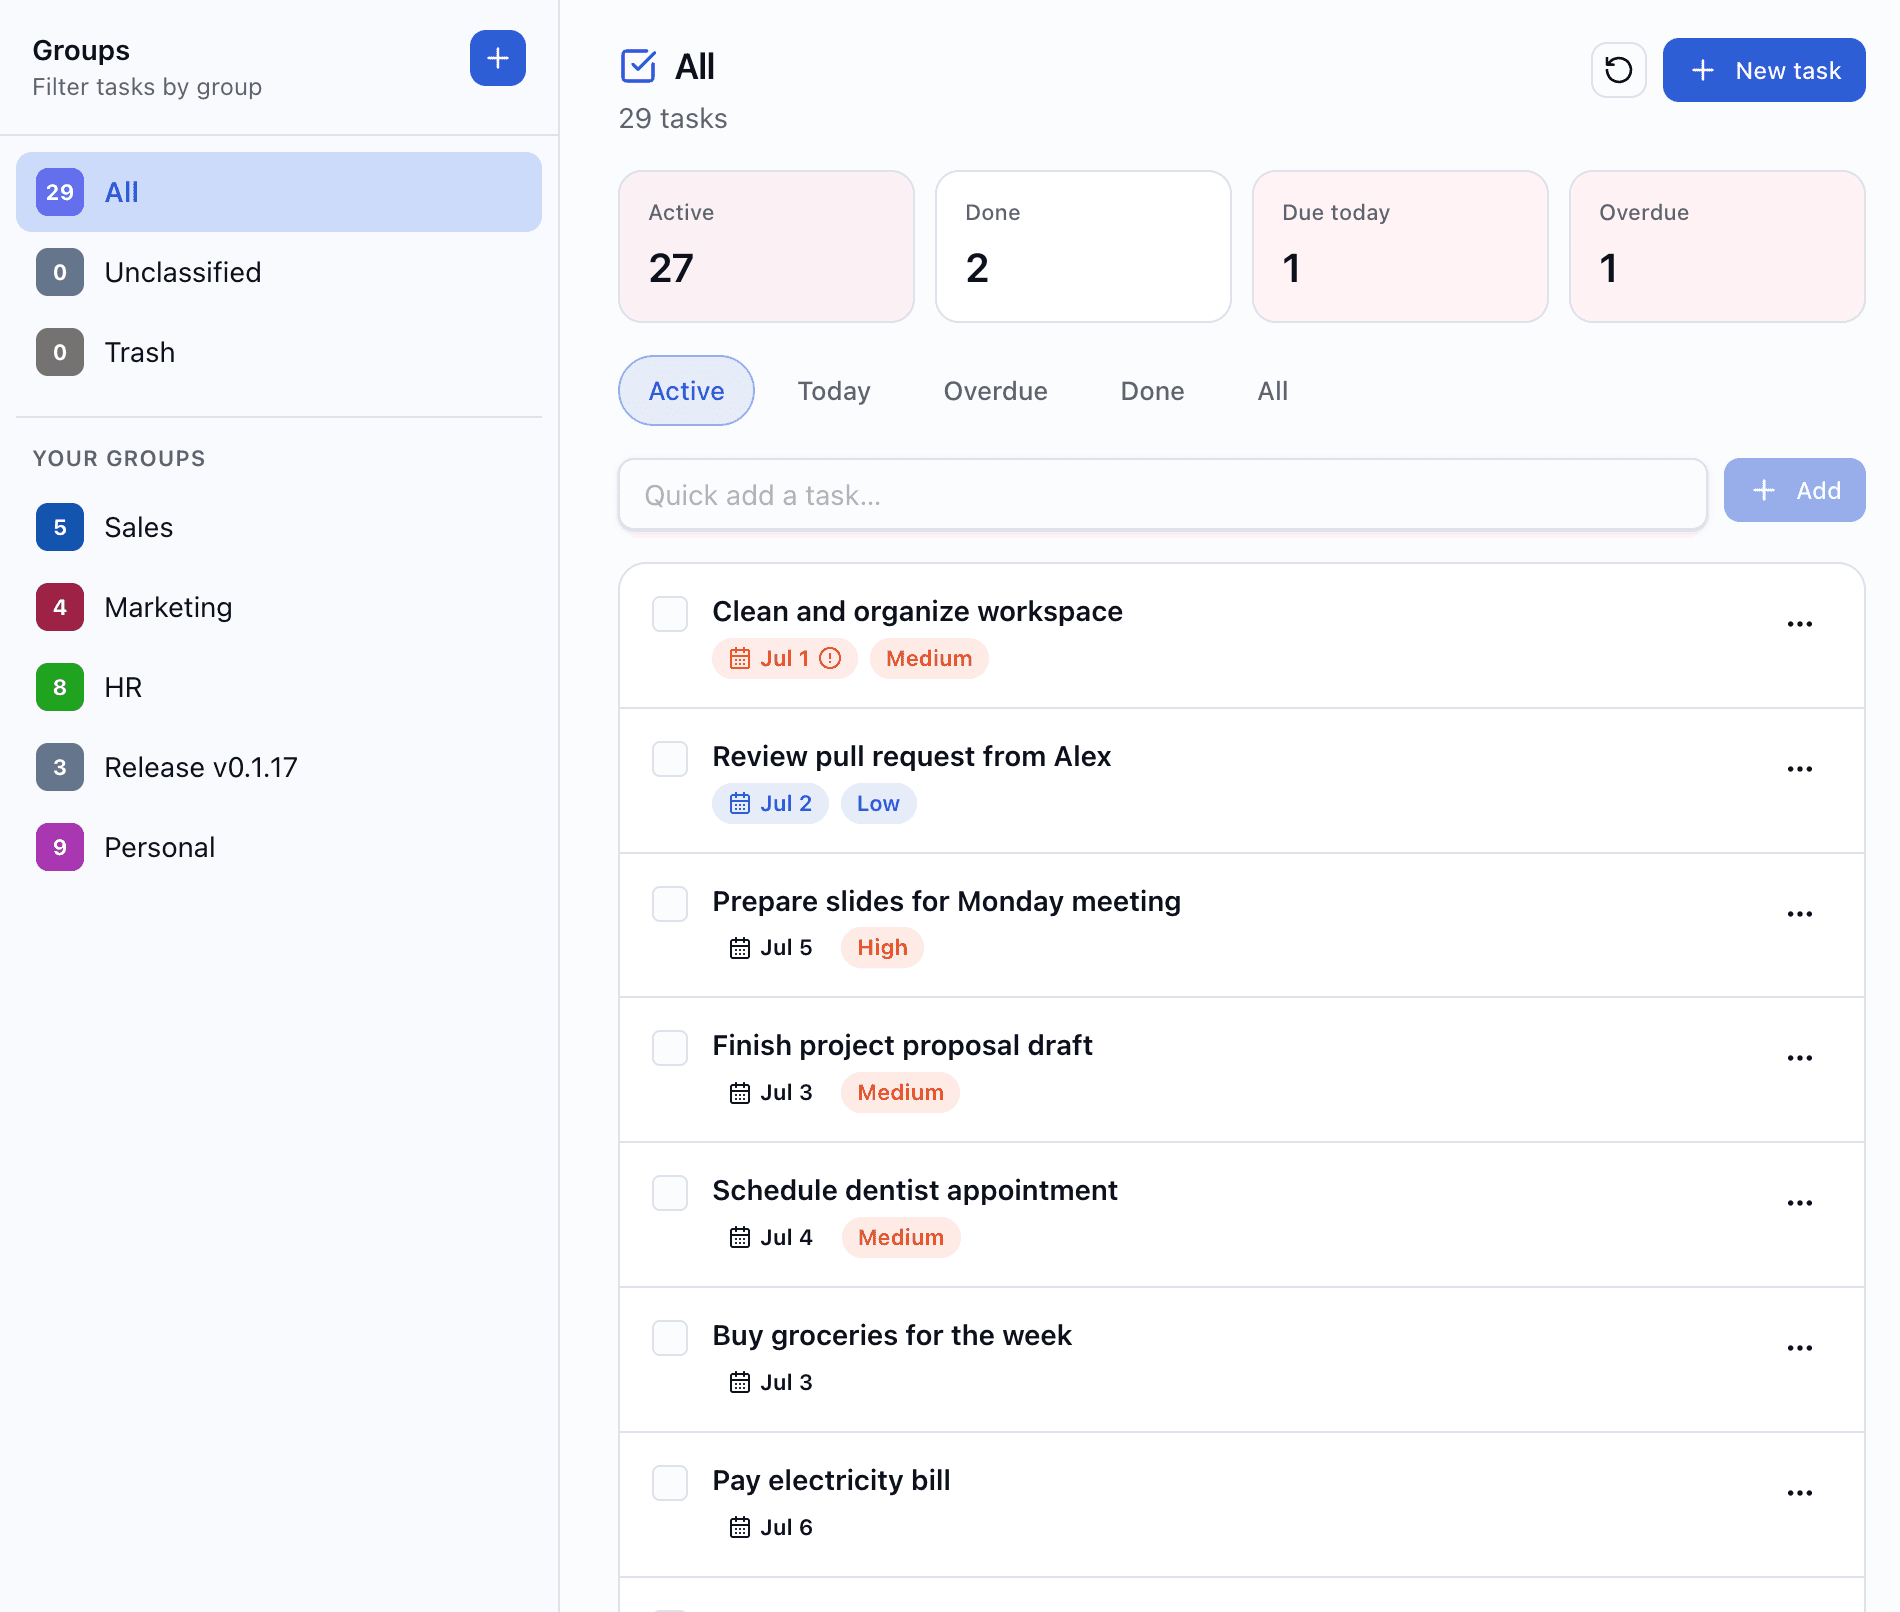The width and height of the screenshot is (1900, 1612).
Task: Click the Jul 2 date badge
Action: point(770,803)
